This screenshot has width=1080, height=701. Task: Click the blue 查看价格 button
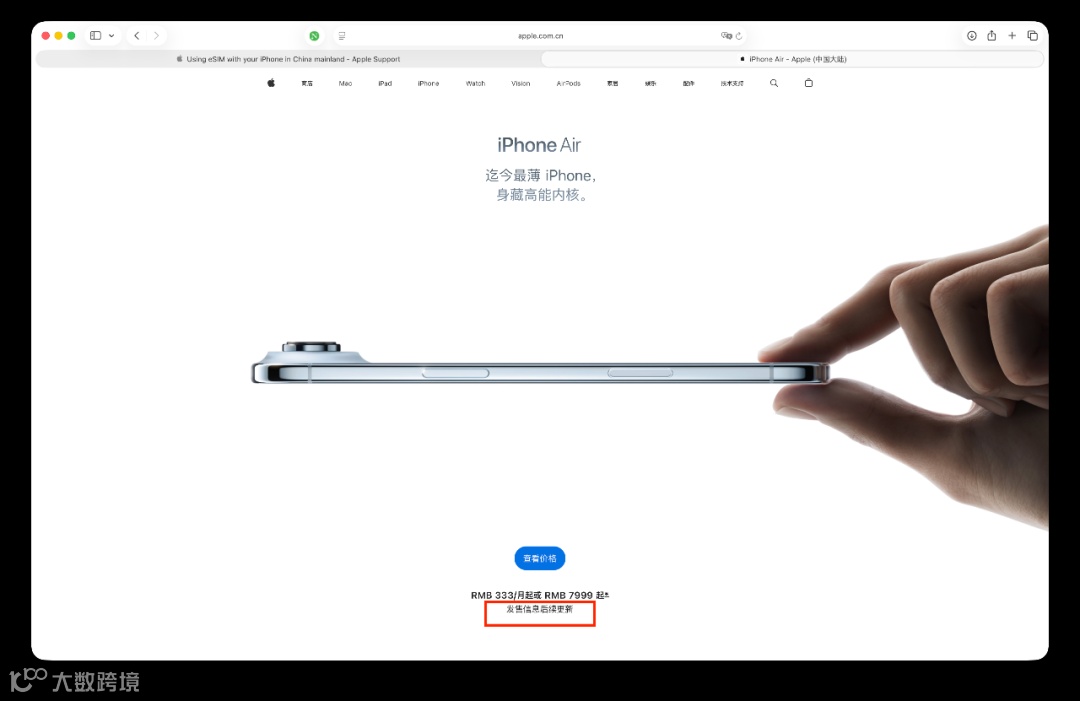540,558
